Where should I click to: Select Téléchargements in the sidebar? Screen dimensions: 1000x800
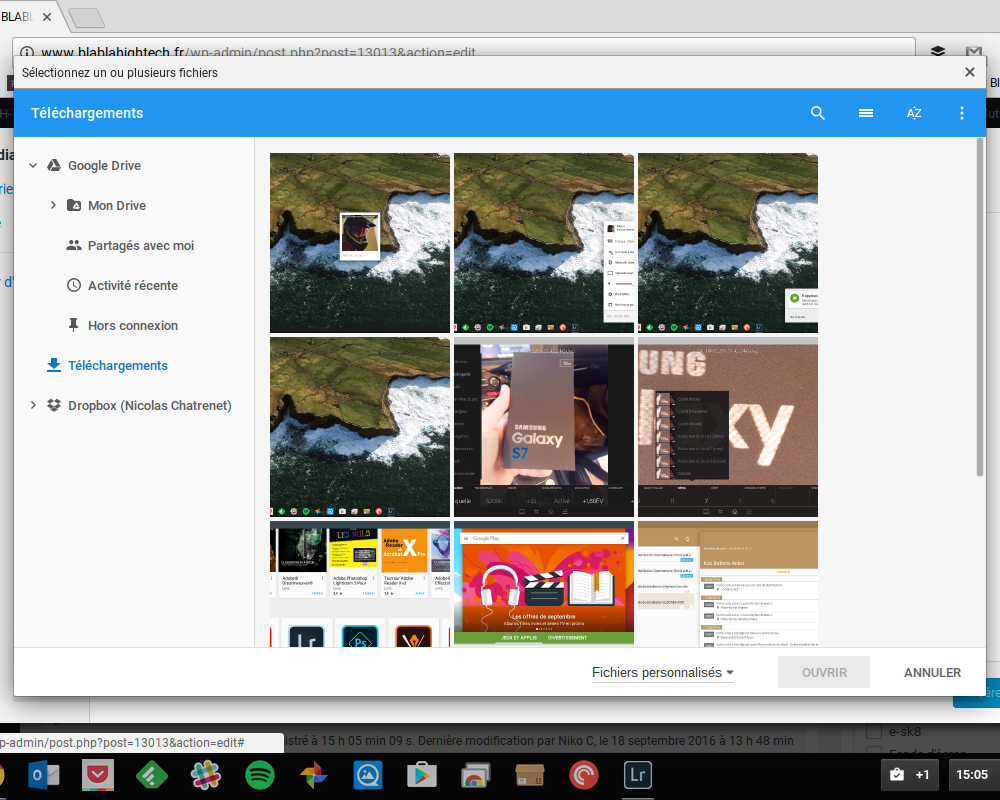(118, 366)
